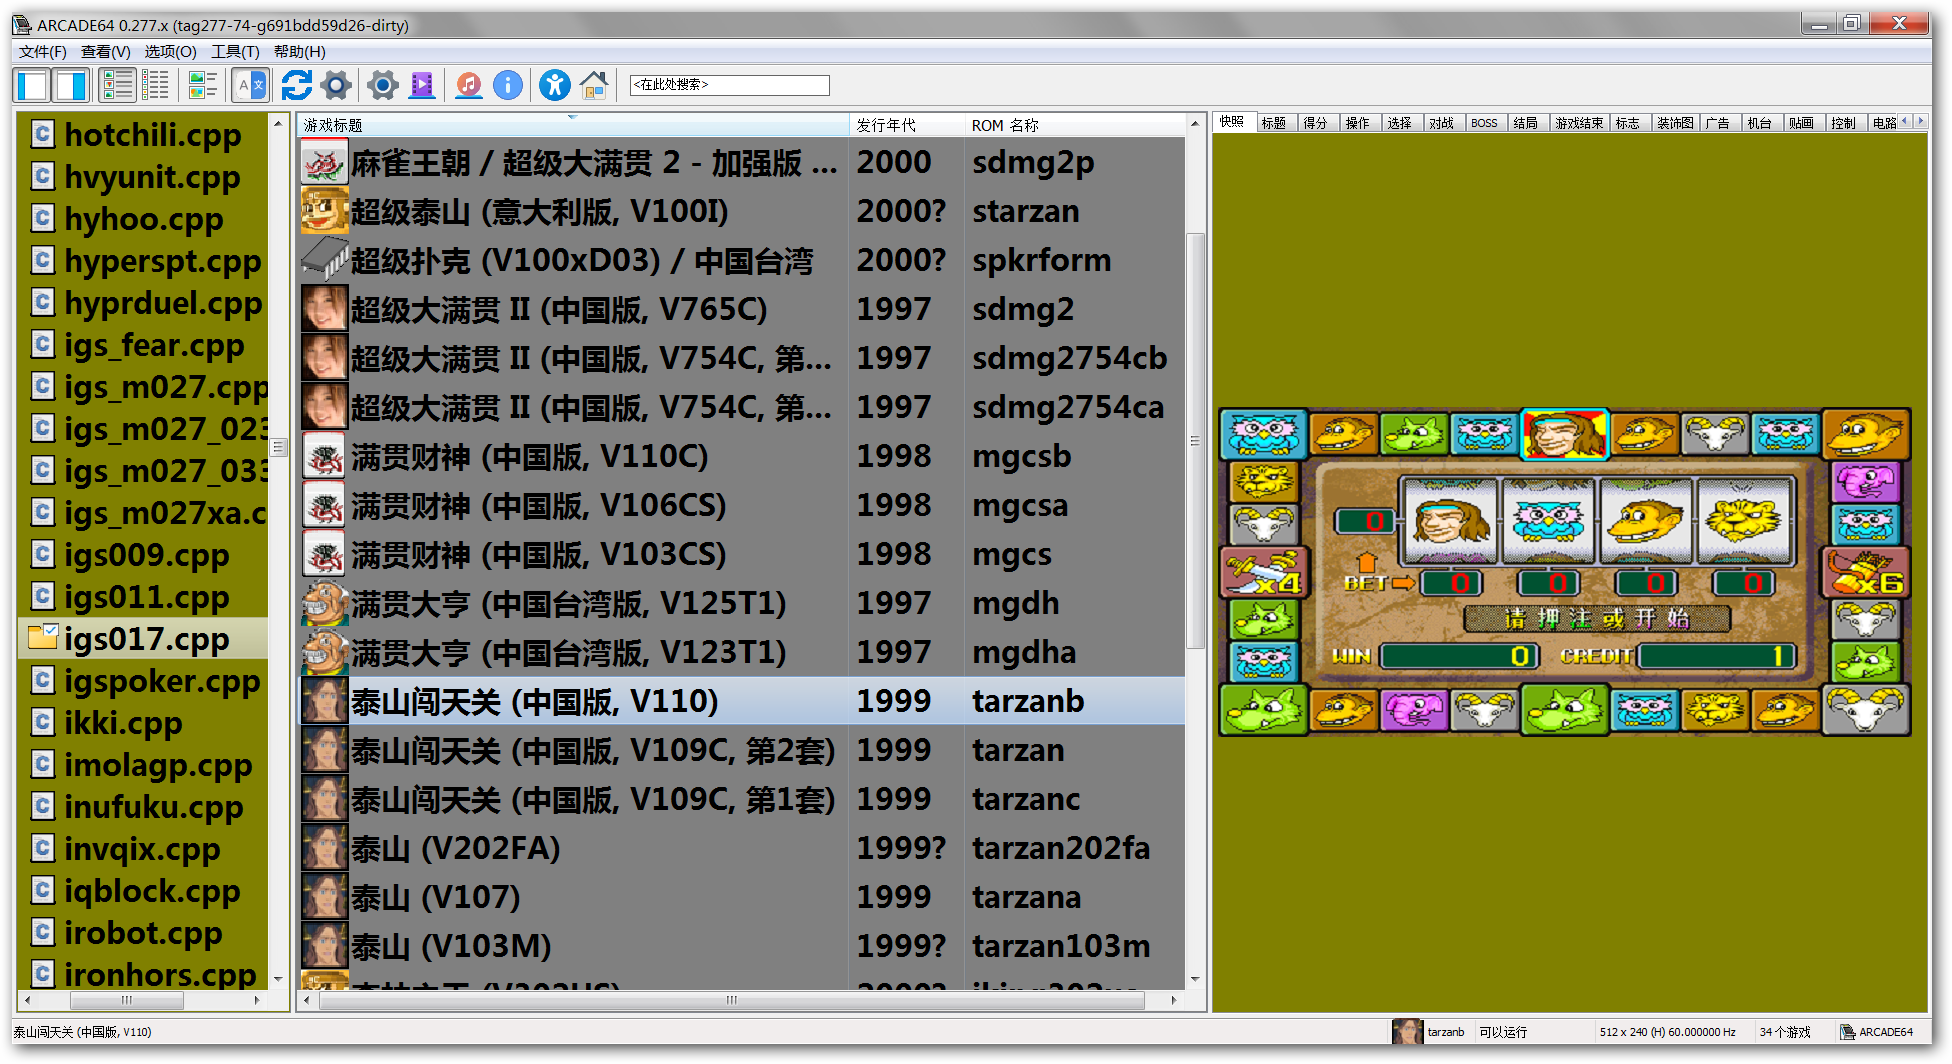Screen dimensions: 1952x1064
Task: Click the blue accessibility figure icon
Action: point(555,86)
